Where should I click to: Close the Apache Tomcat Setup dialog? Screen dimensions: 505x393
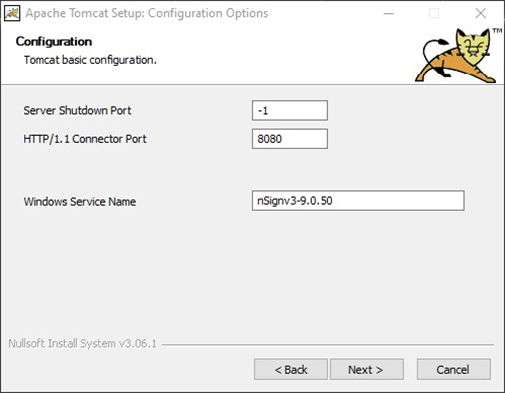[480, 14]
